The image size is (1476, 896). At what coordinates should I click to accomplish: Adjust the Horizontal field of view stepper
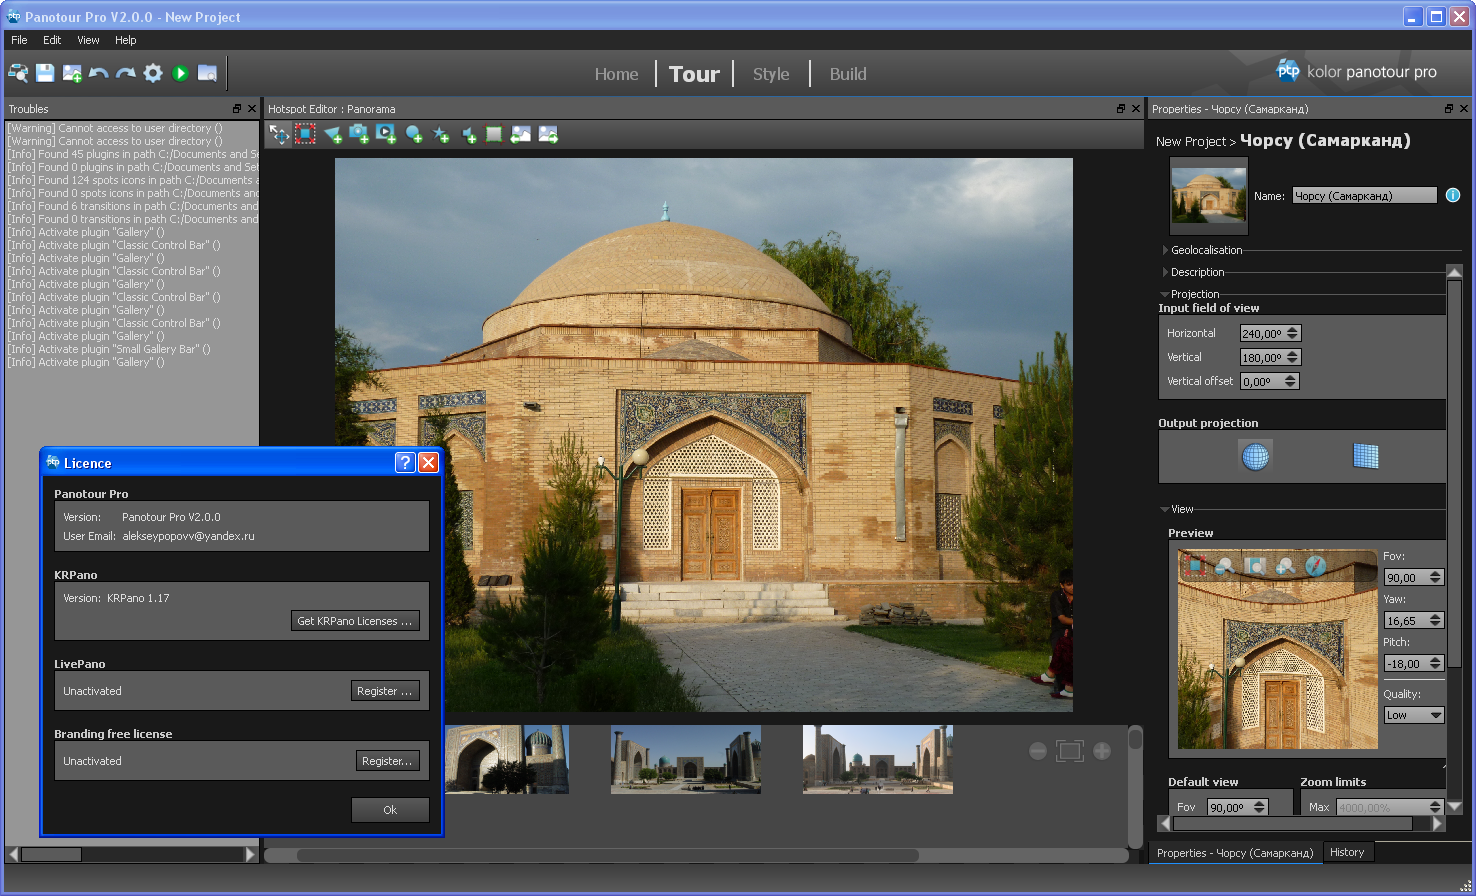click(x=1293, y=333)
